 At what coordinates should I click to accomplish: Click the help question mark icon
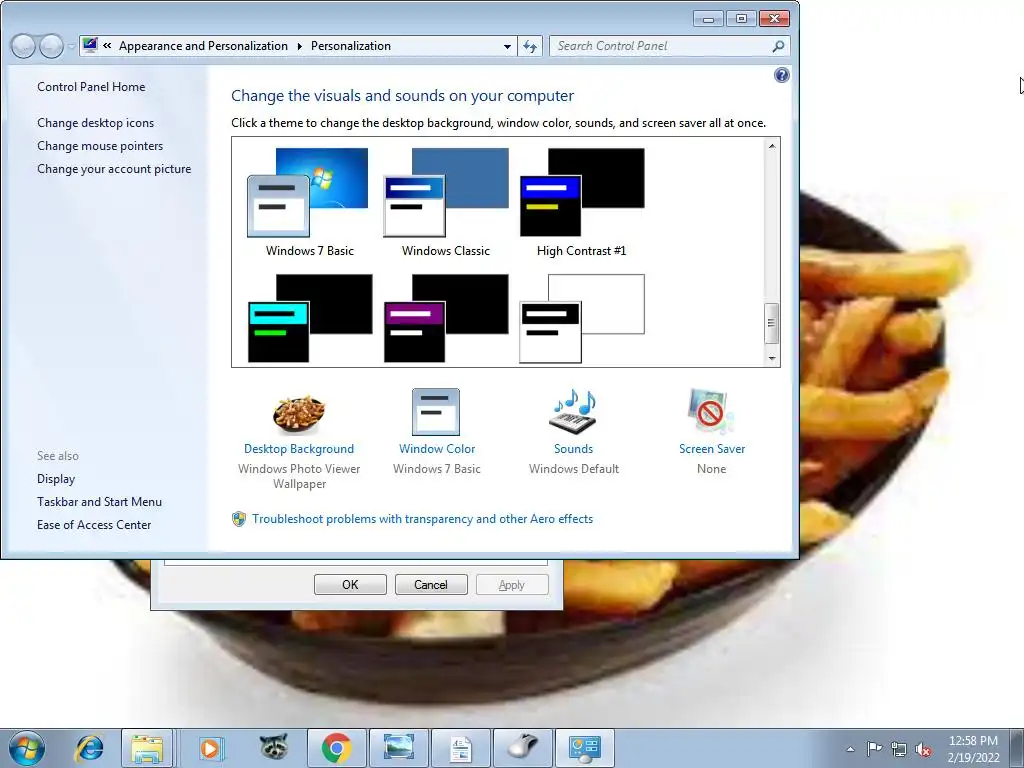click(781, 75)
